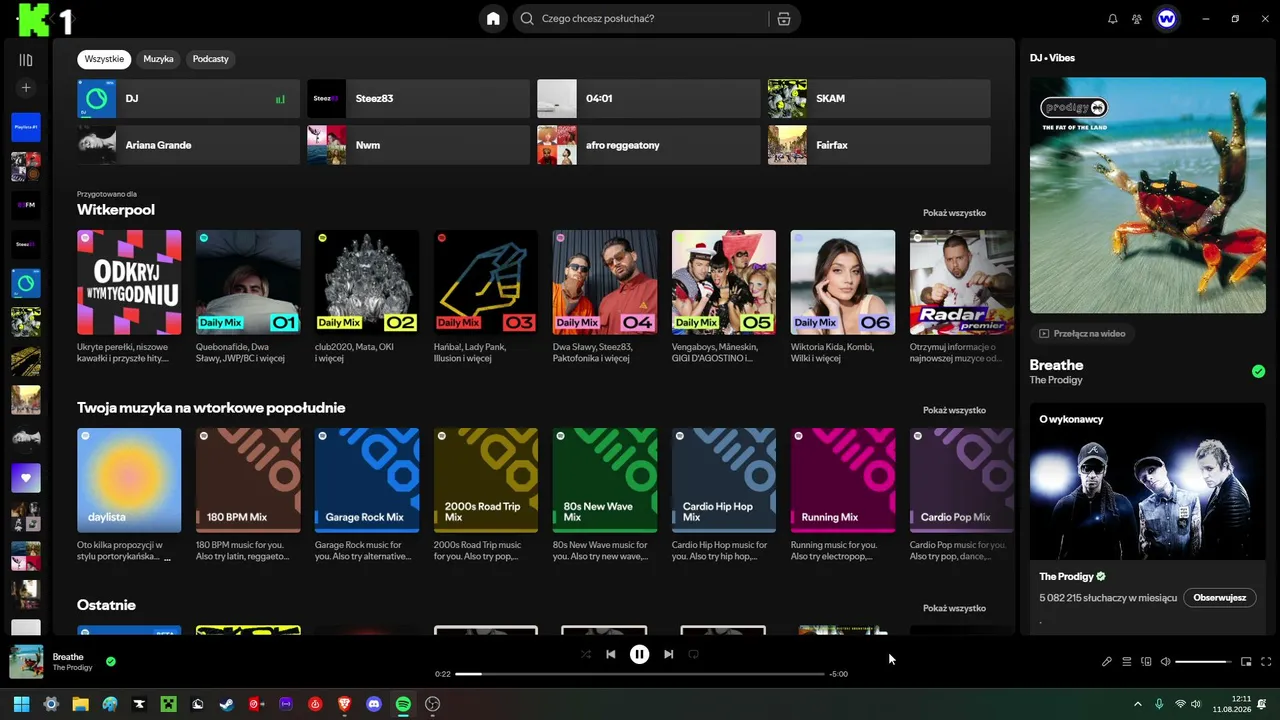This screenshot has width=1280, height=720.
Task: Click 'Pokaż wszystko' for wtorkowe popołudnie section
Action: (954, 410)
